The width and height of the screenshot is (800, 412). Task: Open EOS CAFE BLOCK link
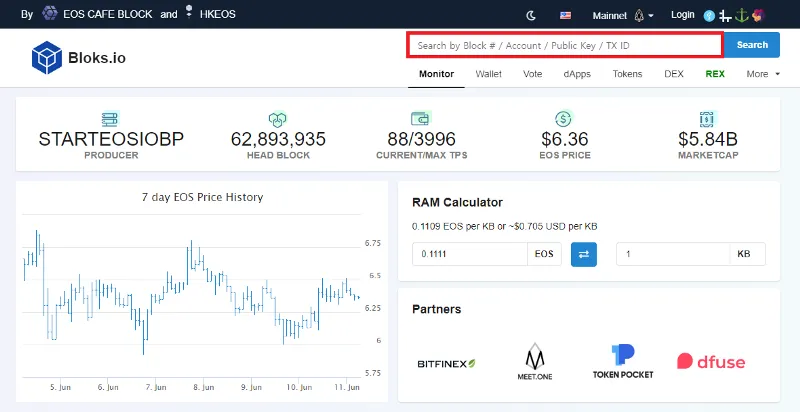(108, 14)
